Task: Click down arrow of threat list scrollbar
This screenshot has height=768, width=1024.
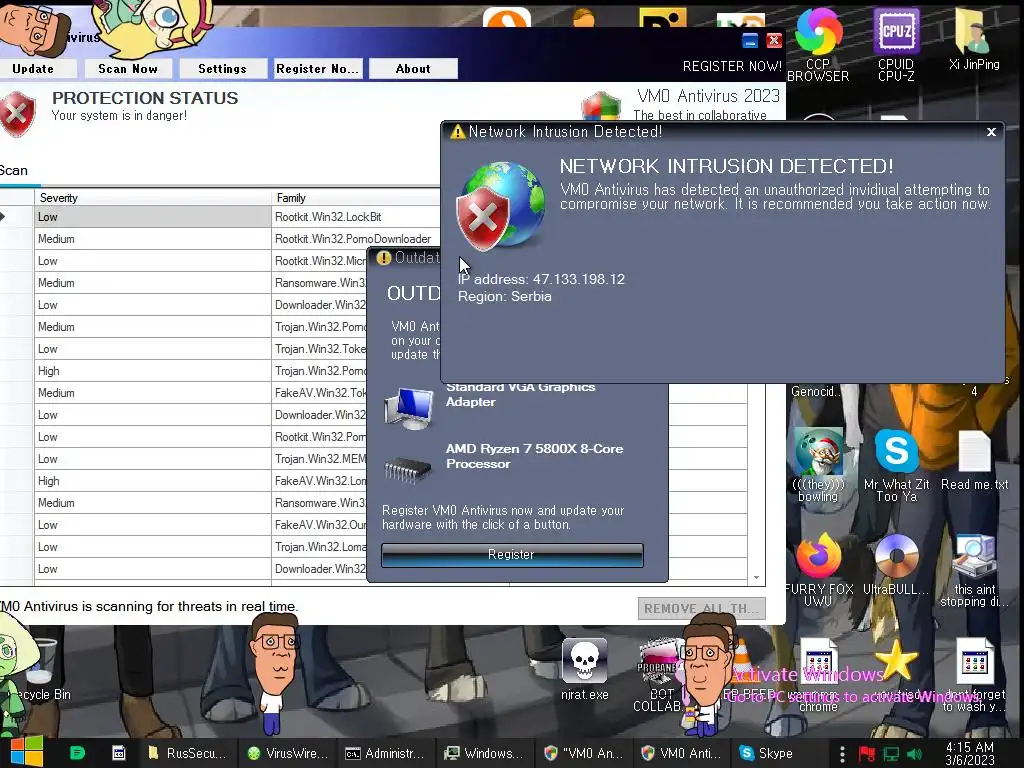Action: pyautogui.click(x=756, y=577)
